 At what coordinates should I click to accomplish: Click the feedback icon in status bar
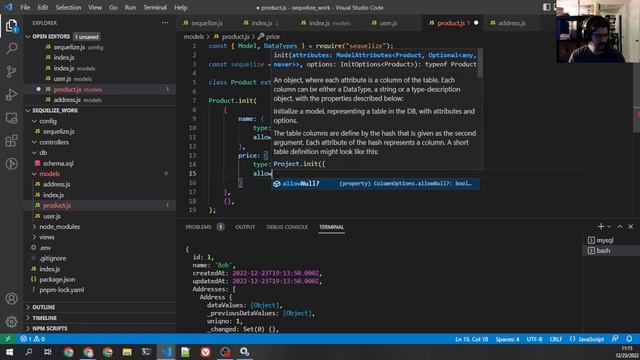(615, 339)
